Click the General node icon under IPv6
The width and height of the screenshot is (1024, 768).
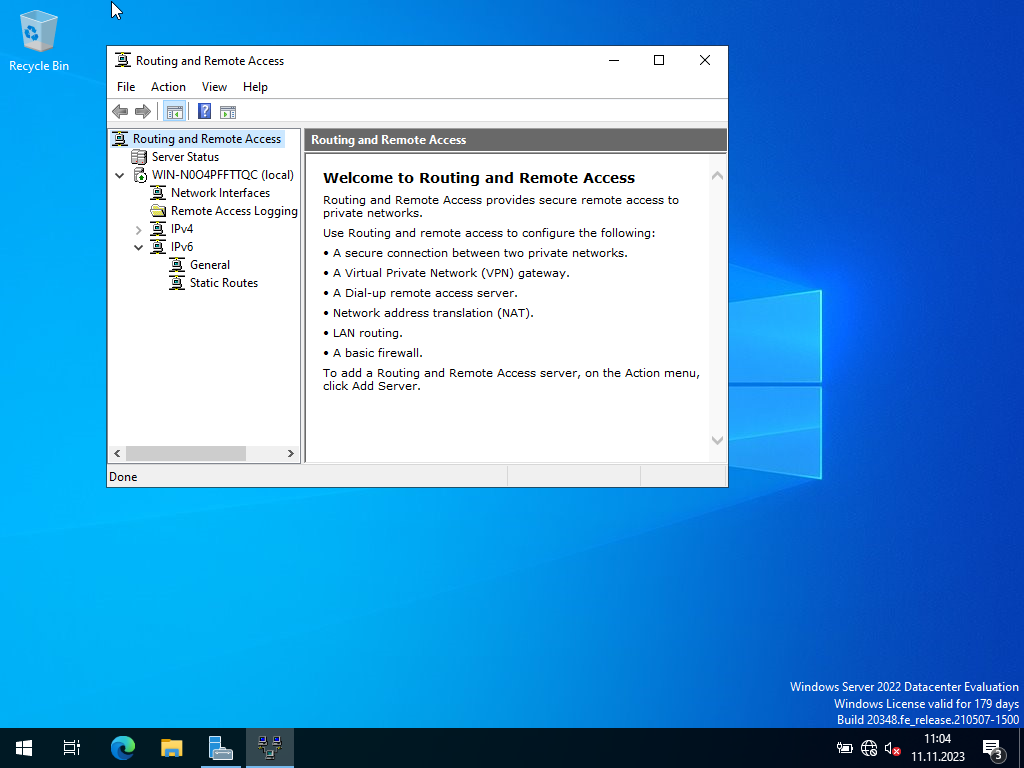point(177,264)
